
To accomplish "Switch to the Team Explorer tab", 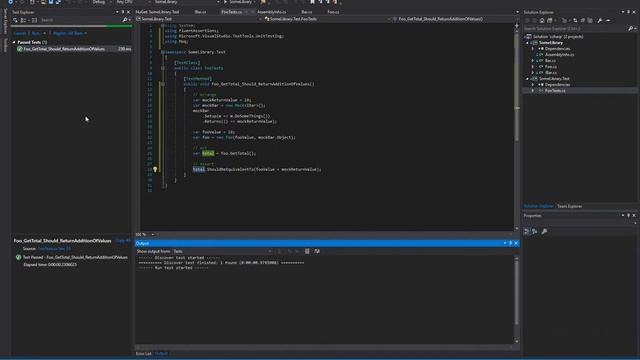I will [570, 206].
